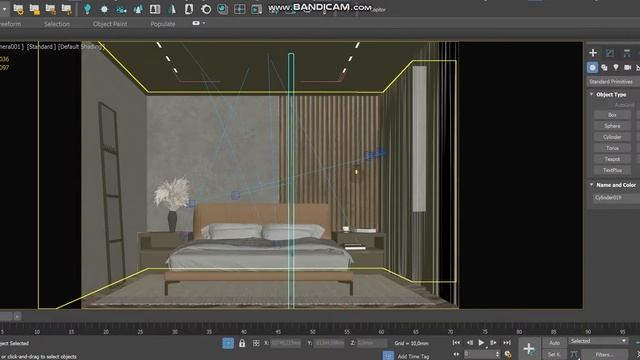Image resolution: width=640 pixels, height=360 pixels.
Task: Click the circular refresh ring icon in toolbar
Action: tap(206, 9)
